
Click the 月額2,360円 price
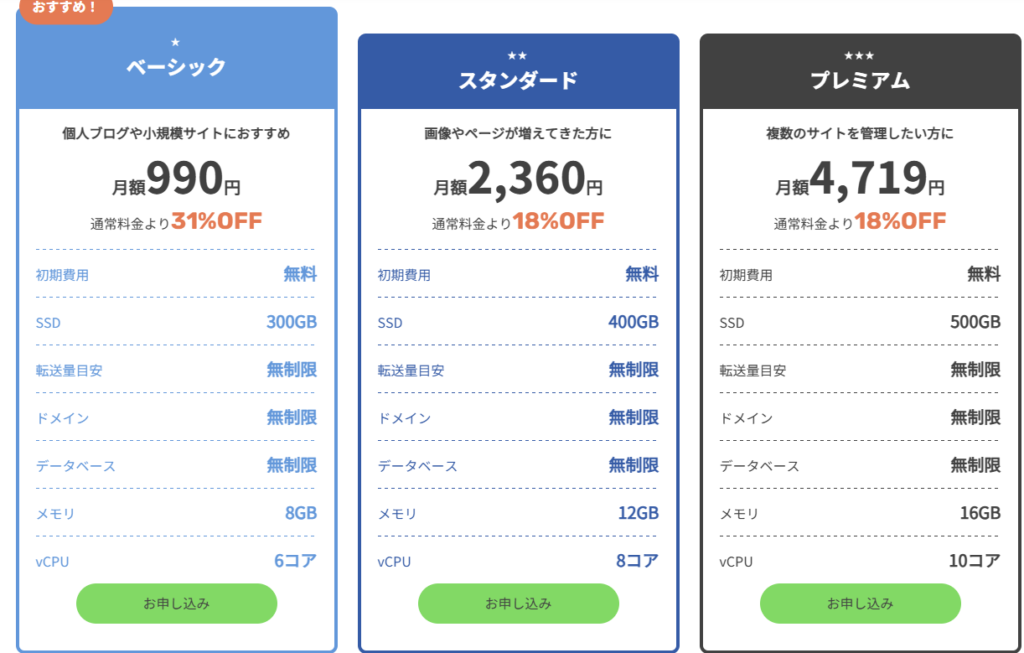(518, 180)
